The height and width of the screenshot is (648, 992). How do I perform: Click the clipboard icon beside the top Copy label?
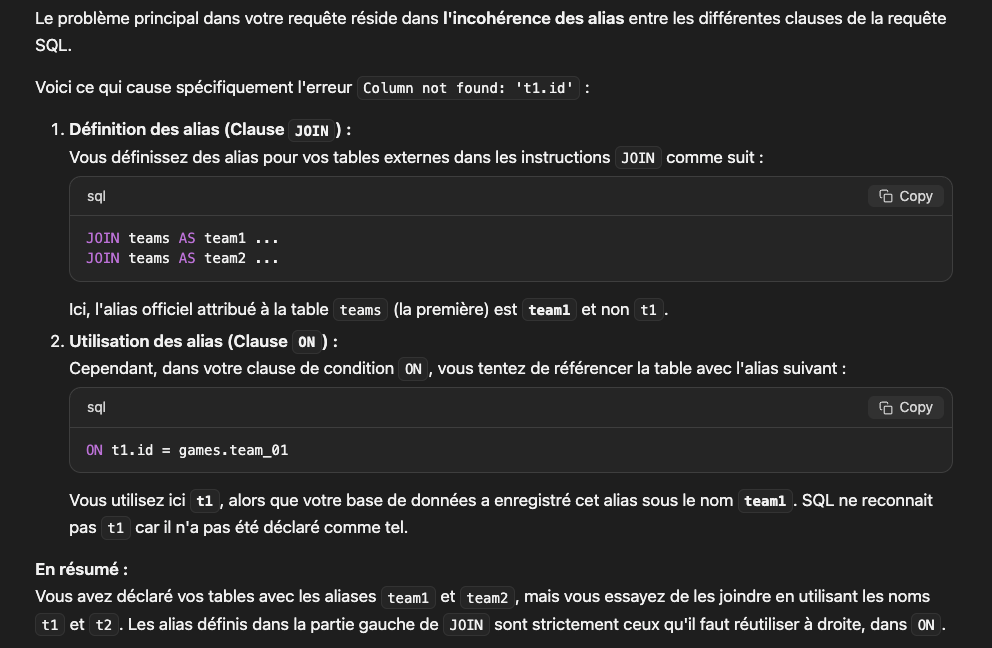click(x=884, y=196)
